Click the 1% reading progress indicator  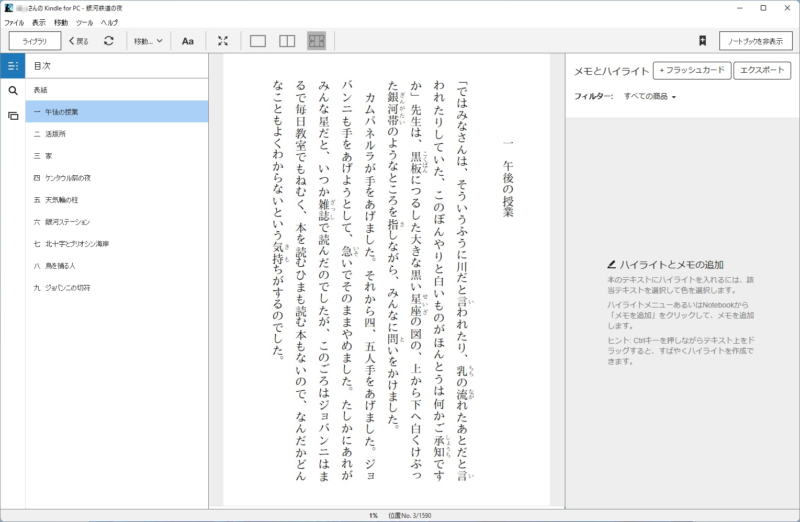click(373, 515)
